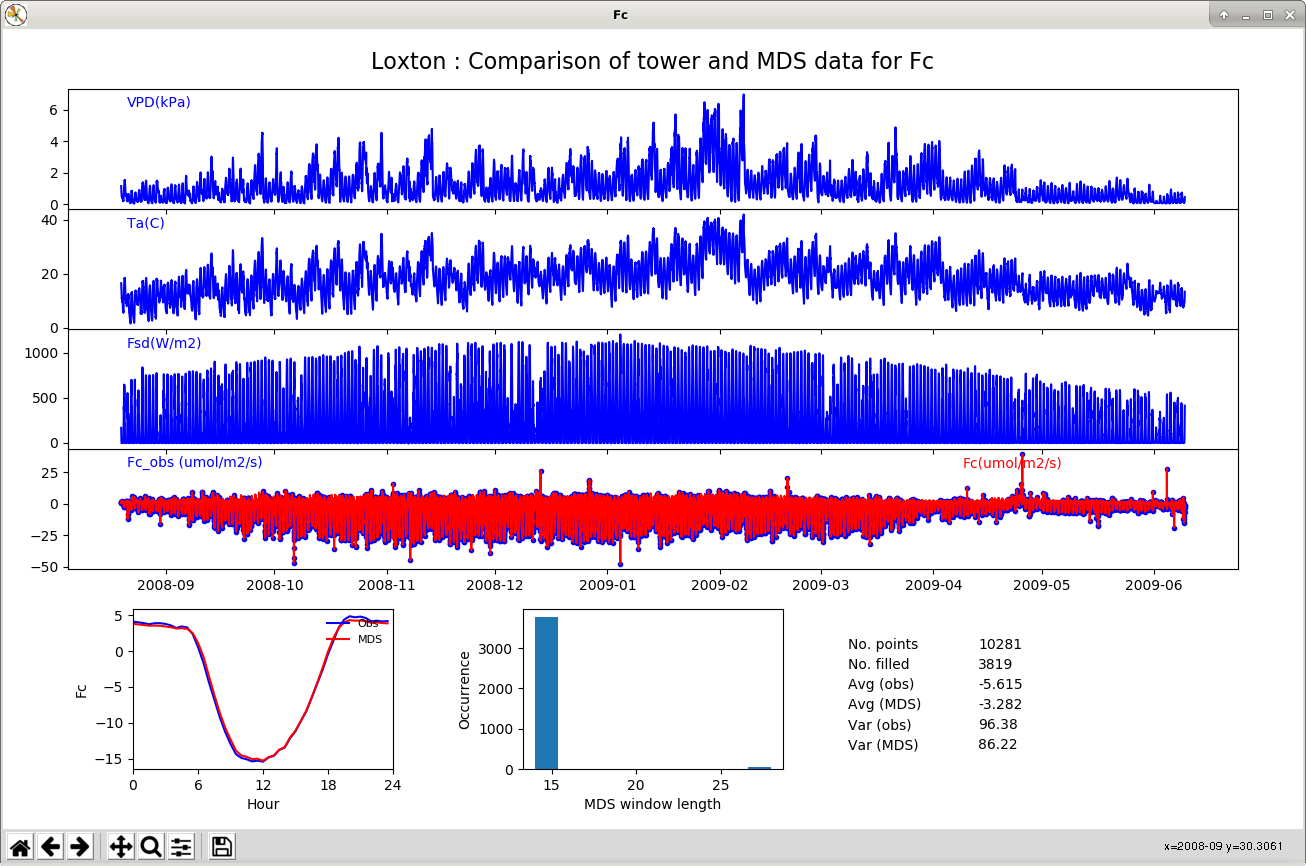Go back to the previous view

(50, 847)
